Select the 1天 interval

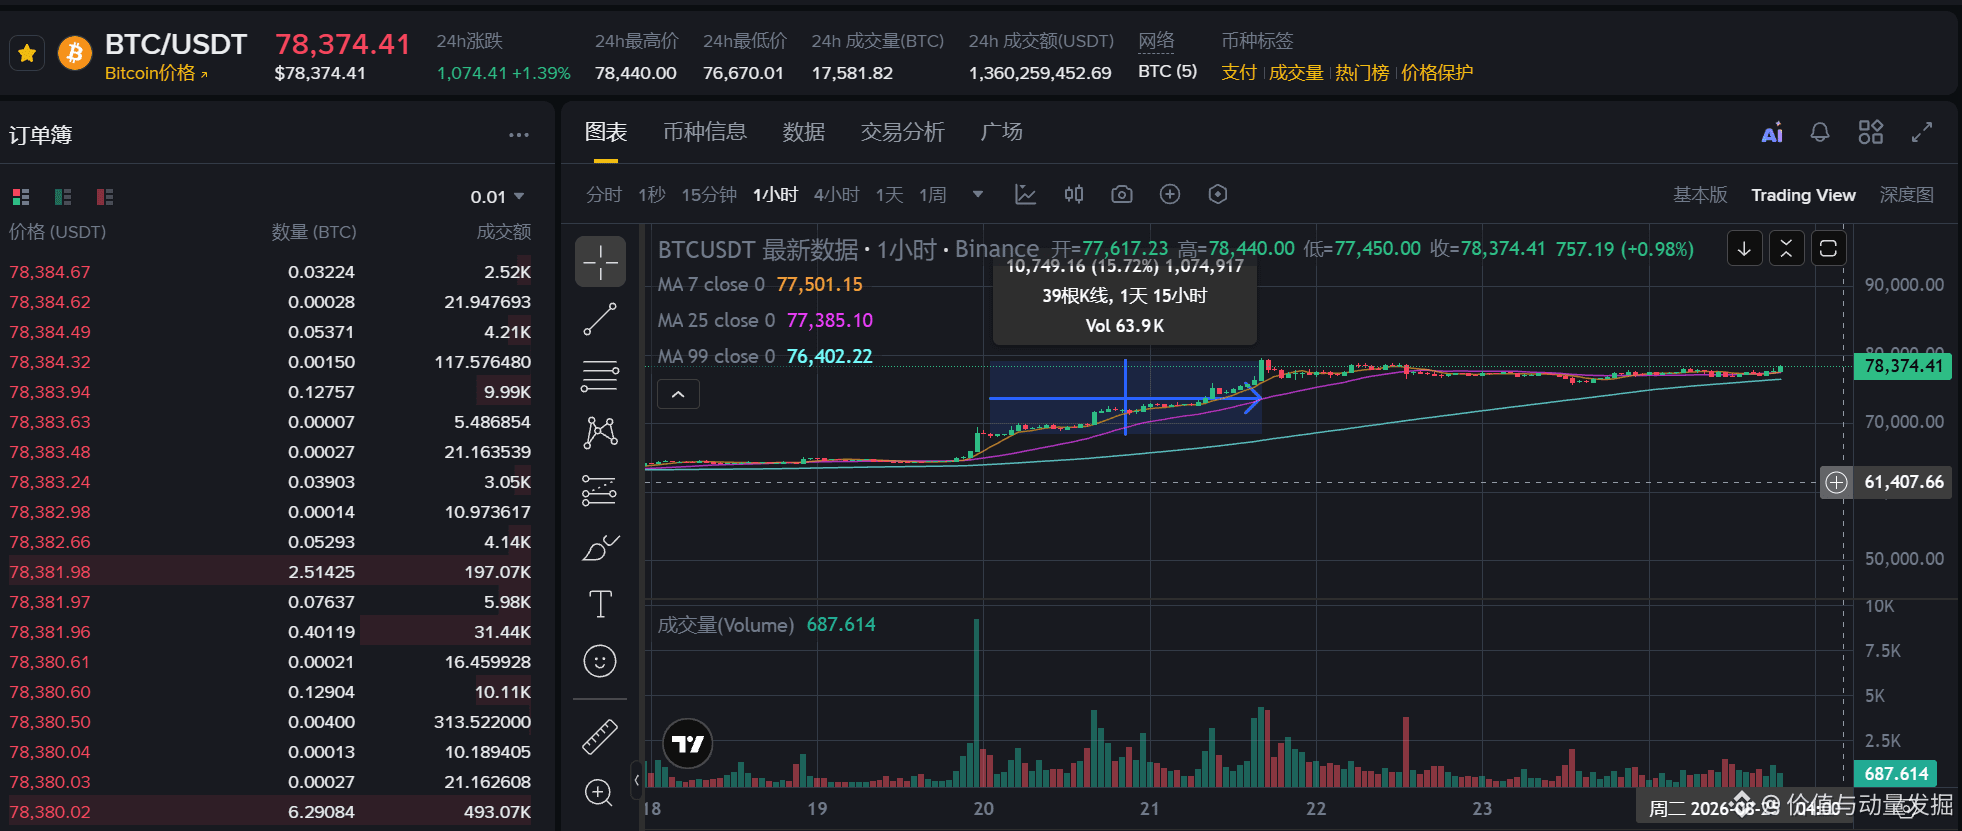click(890, 195)
